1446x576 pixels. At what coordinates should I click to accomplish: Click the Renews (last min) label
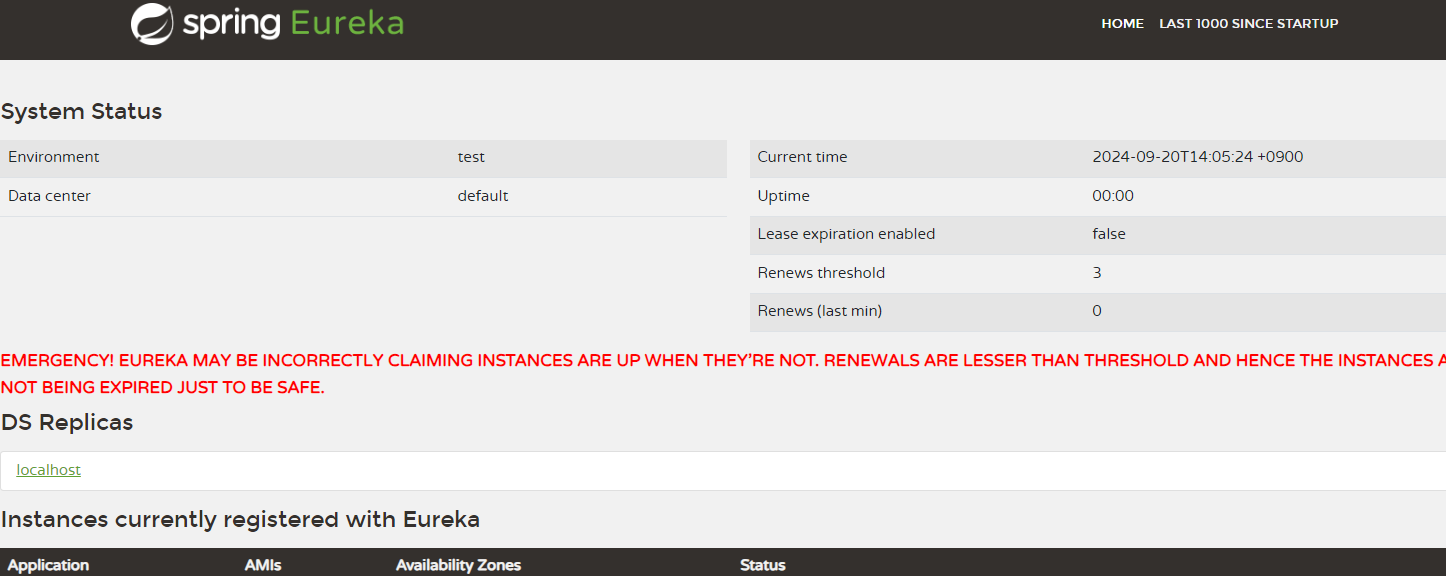point(820,311)
